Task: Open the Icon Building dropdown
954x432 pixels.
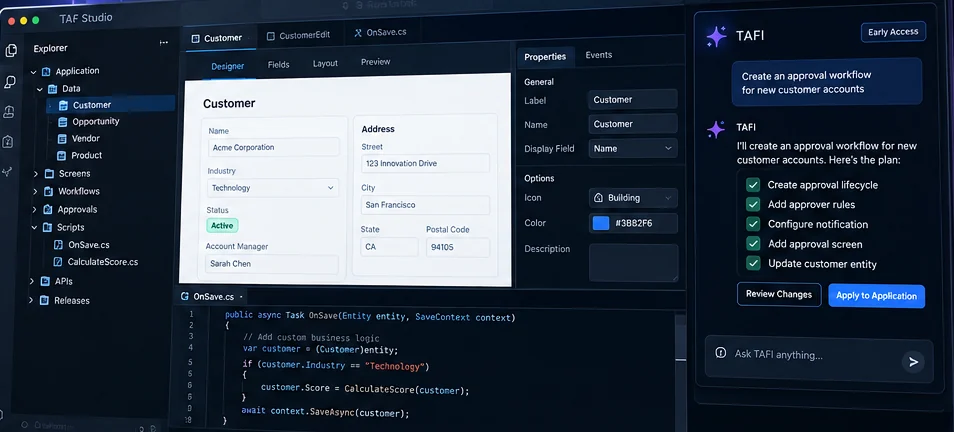Action: pyautogui.click(x=633, y=198)
